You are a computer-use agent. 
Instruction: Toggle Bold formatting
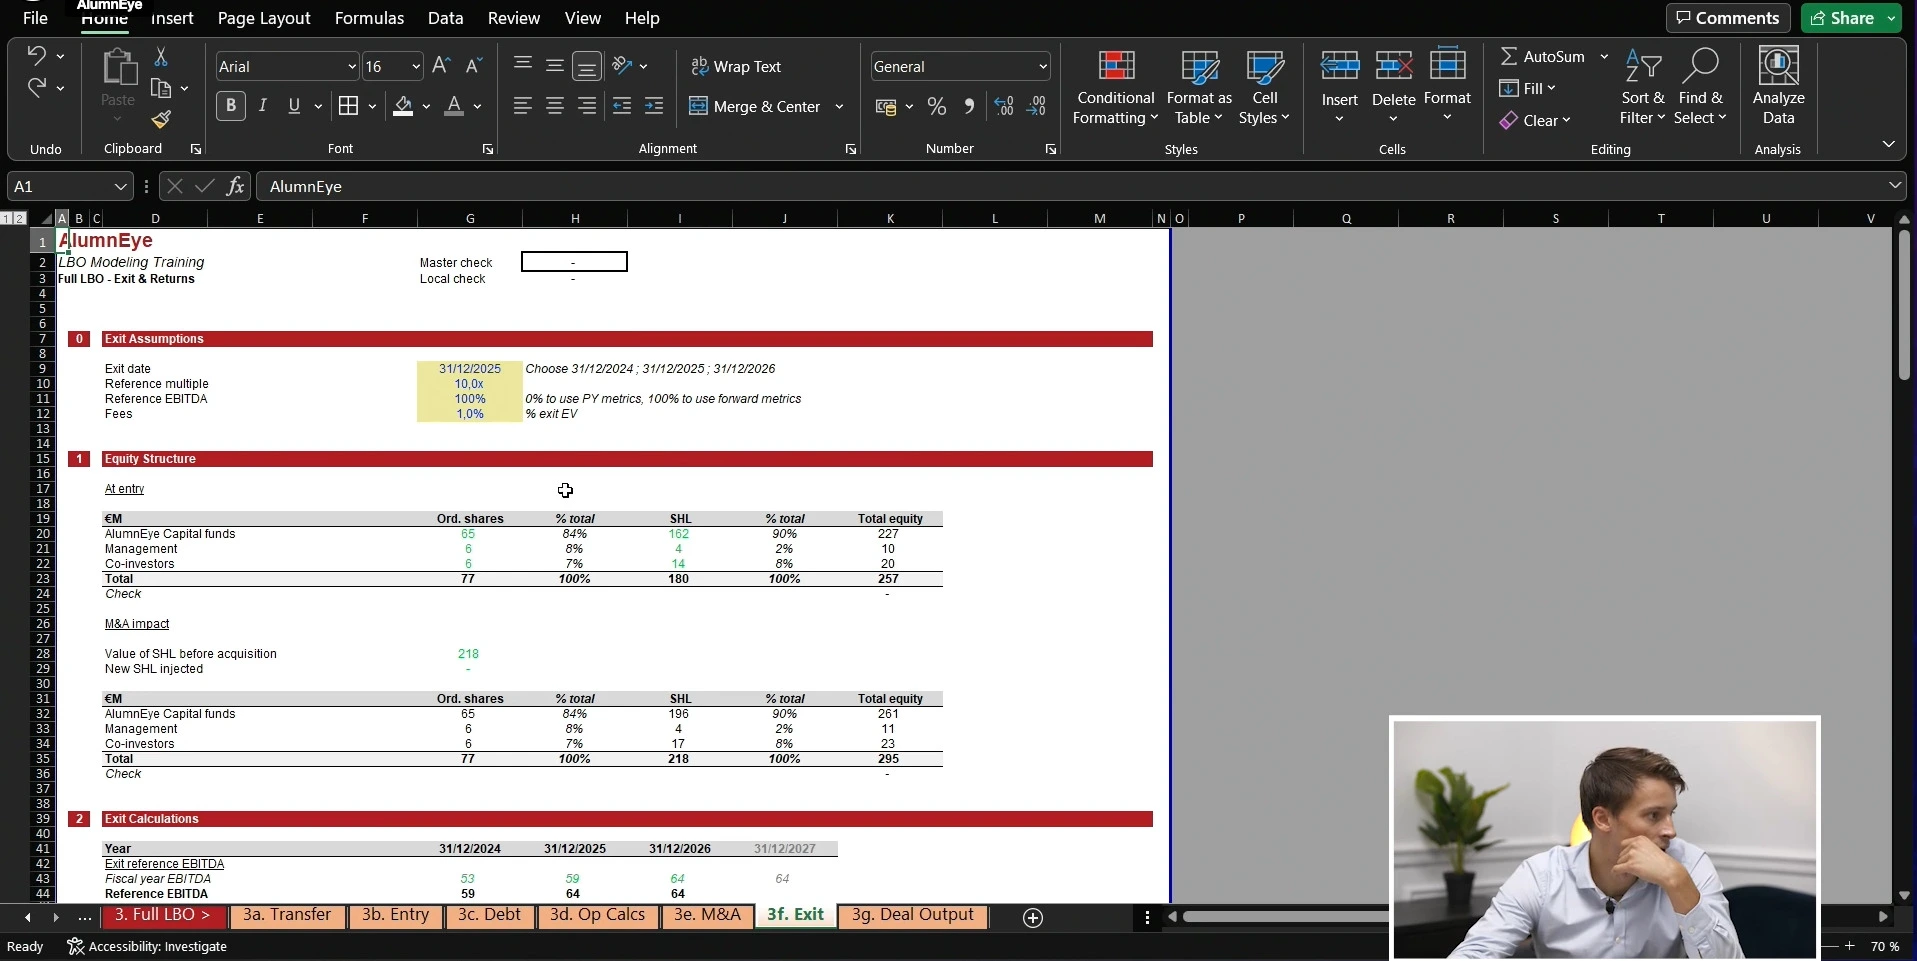pos(231,106)
